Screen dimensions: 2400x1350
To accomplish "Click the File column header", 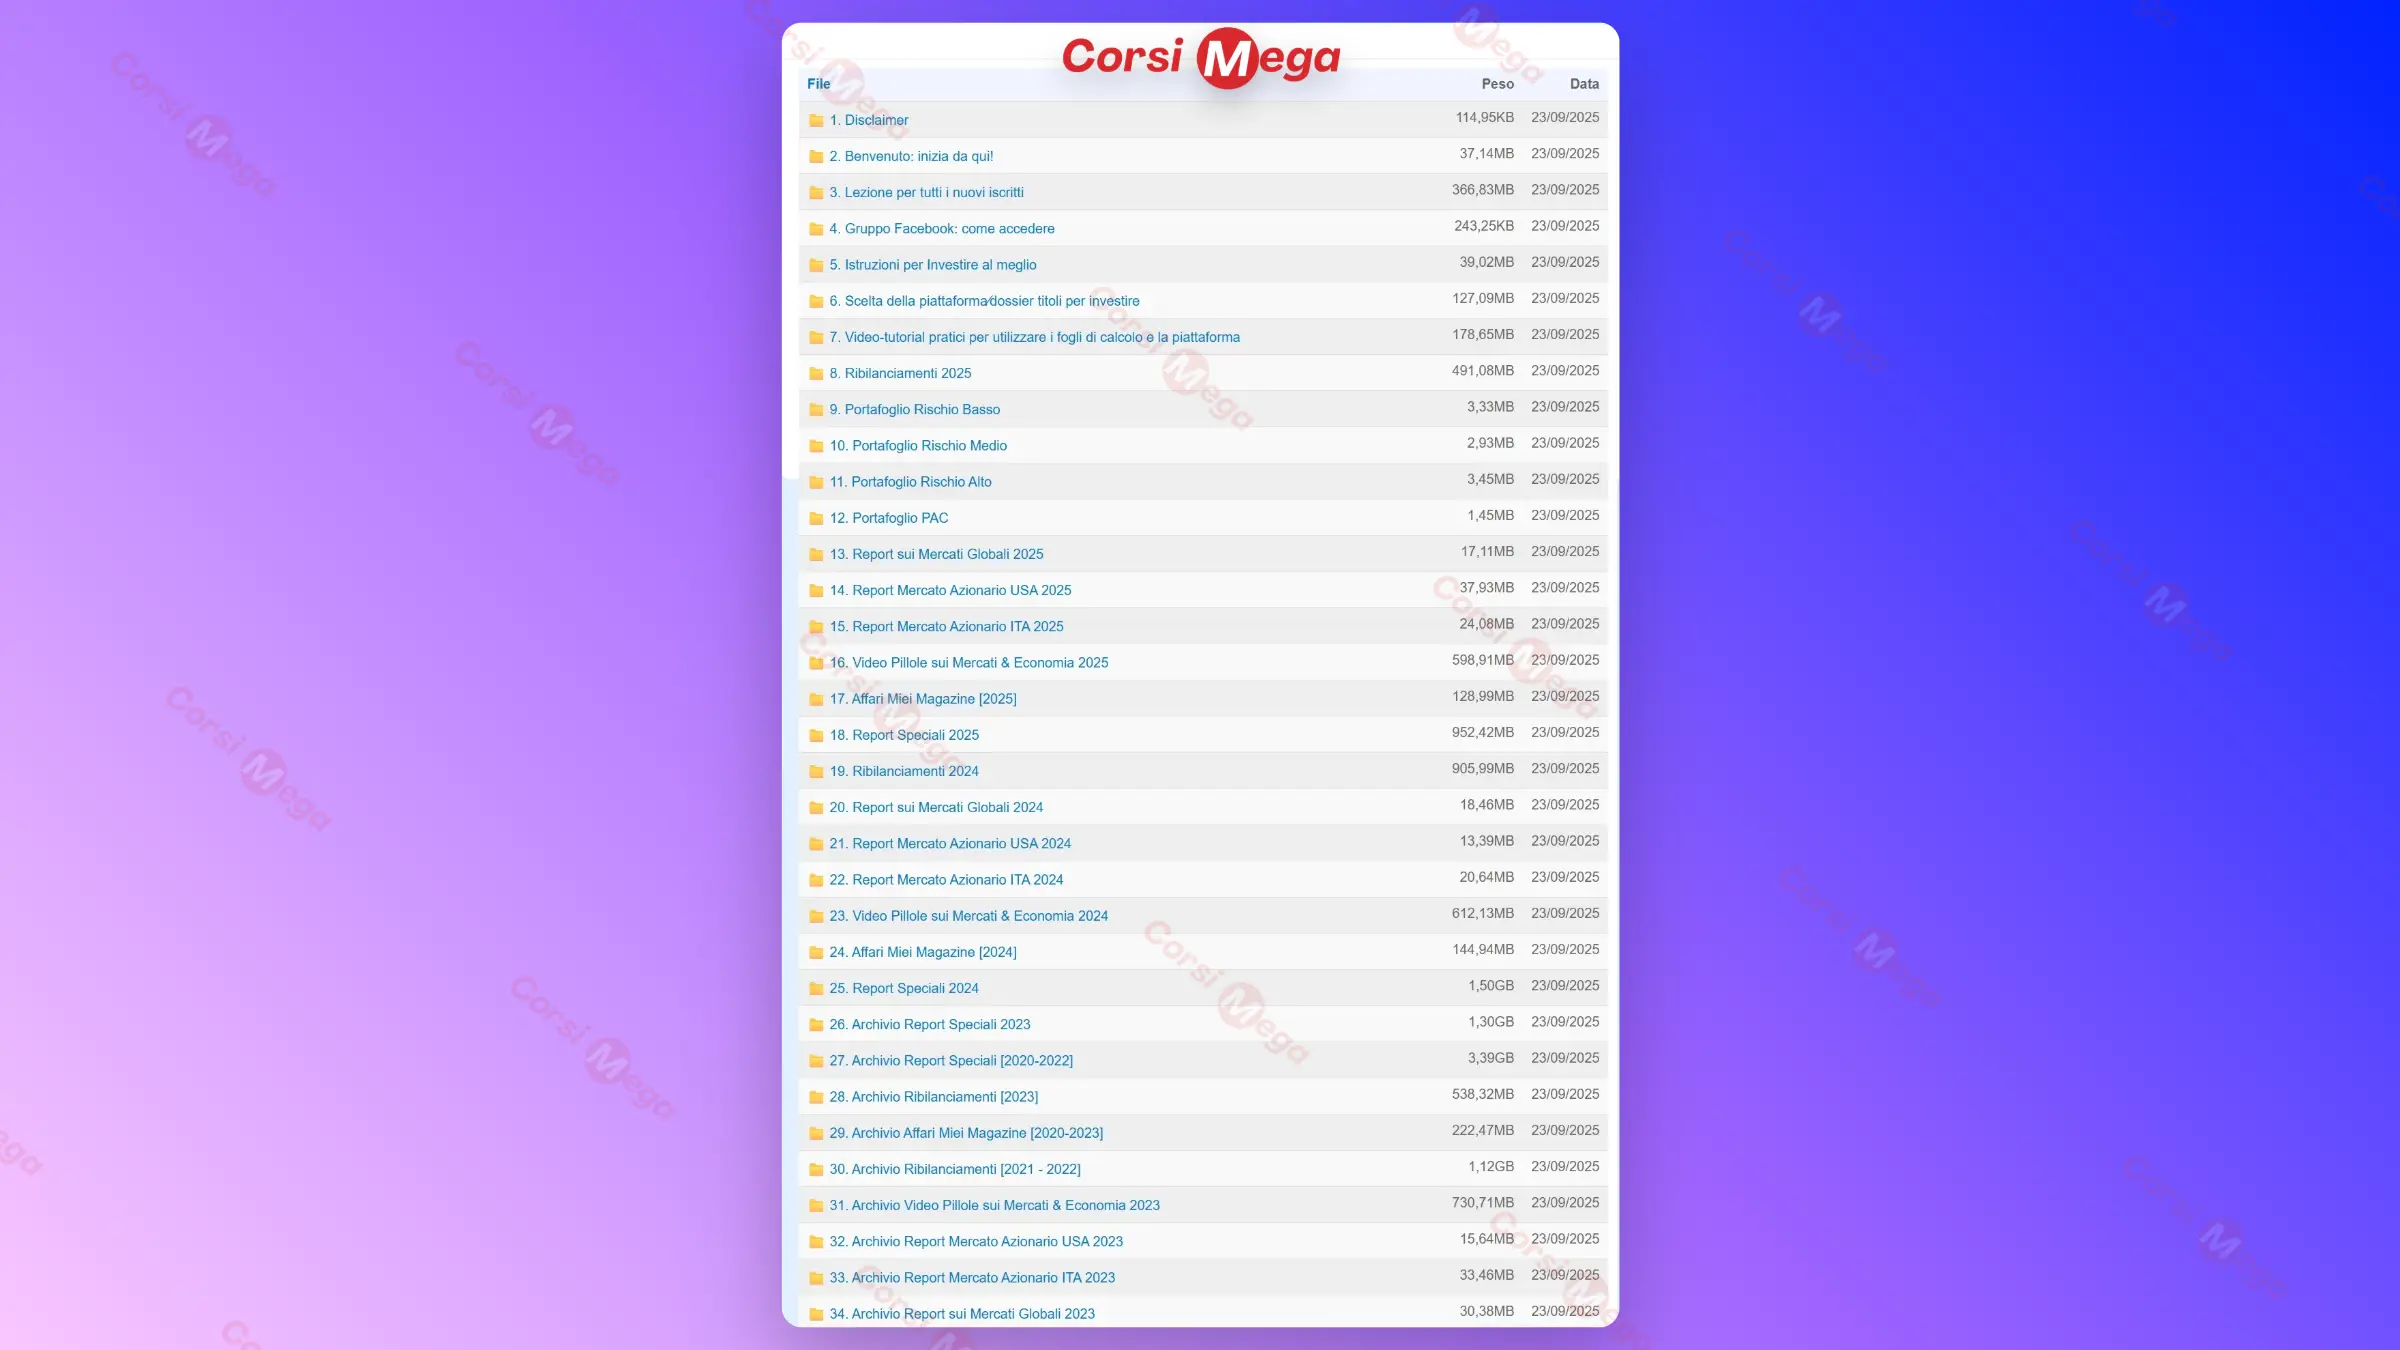I will coord(818,84).
